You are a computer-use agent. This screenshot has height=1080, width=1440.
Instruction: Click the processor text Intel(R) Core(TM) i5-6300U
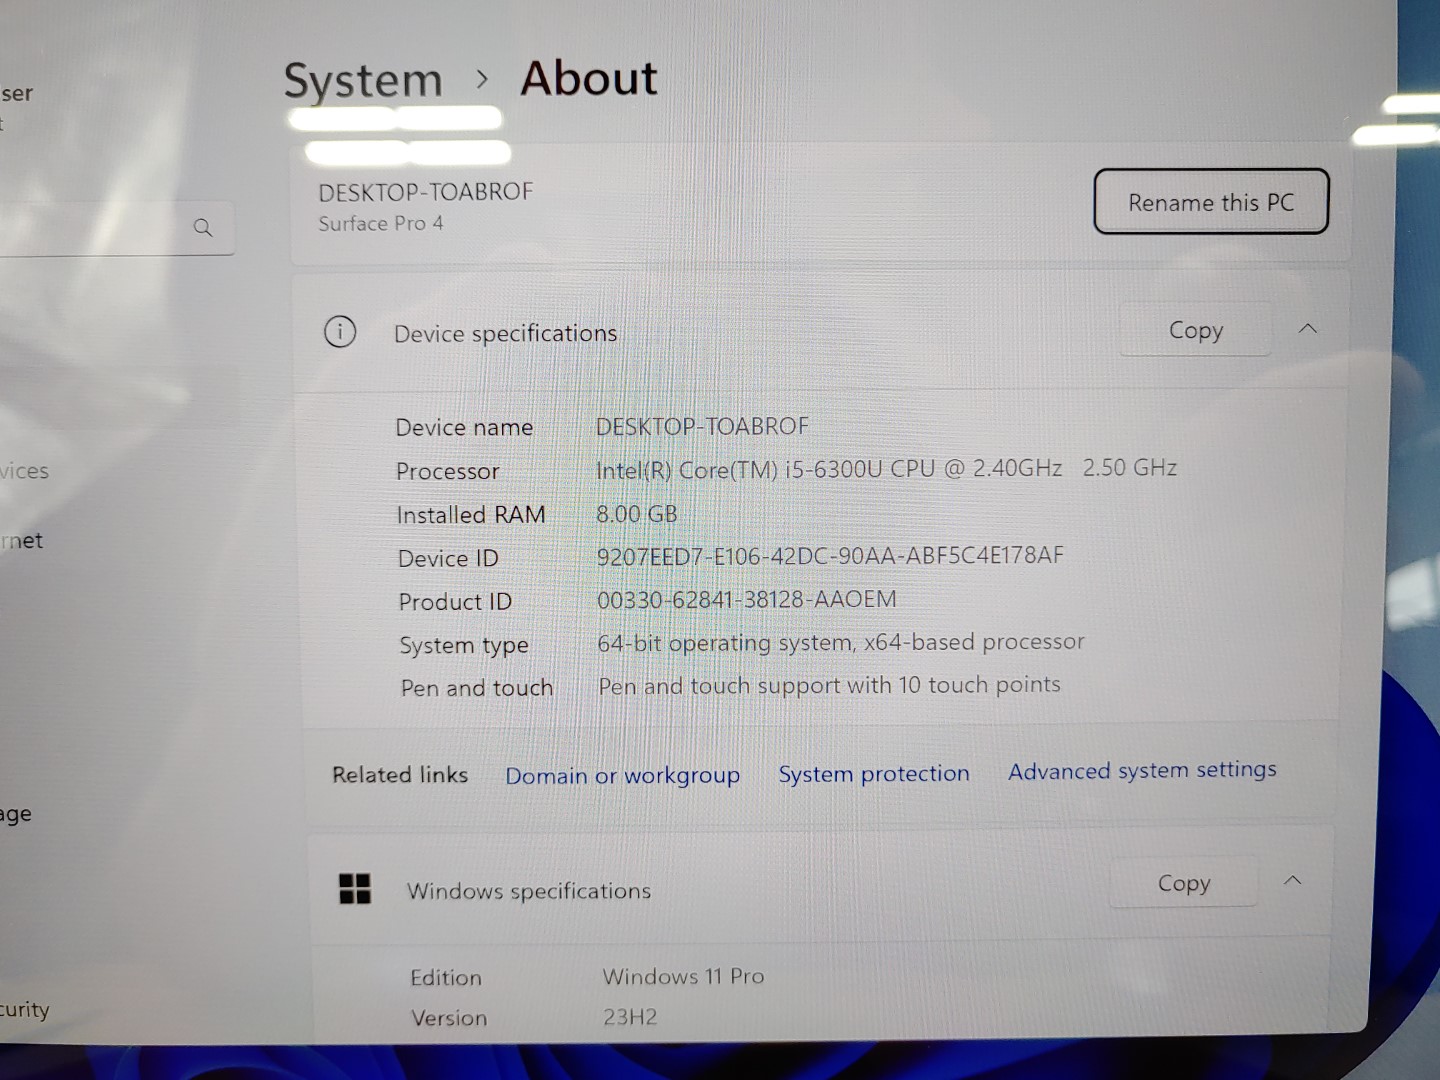(739, 469)
